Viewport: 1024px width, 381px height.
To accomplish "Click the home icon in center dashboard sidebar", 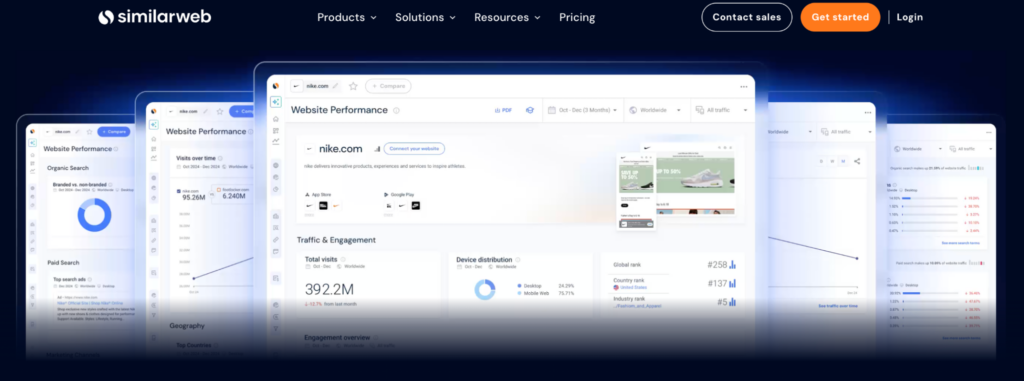I will [276, 119].
